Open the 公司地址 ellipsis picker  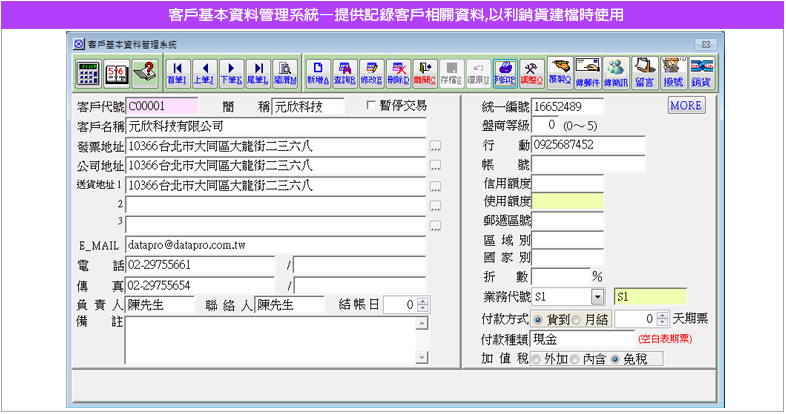tap(435, 167)
